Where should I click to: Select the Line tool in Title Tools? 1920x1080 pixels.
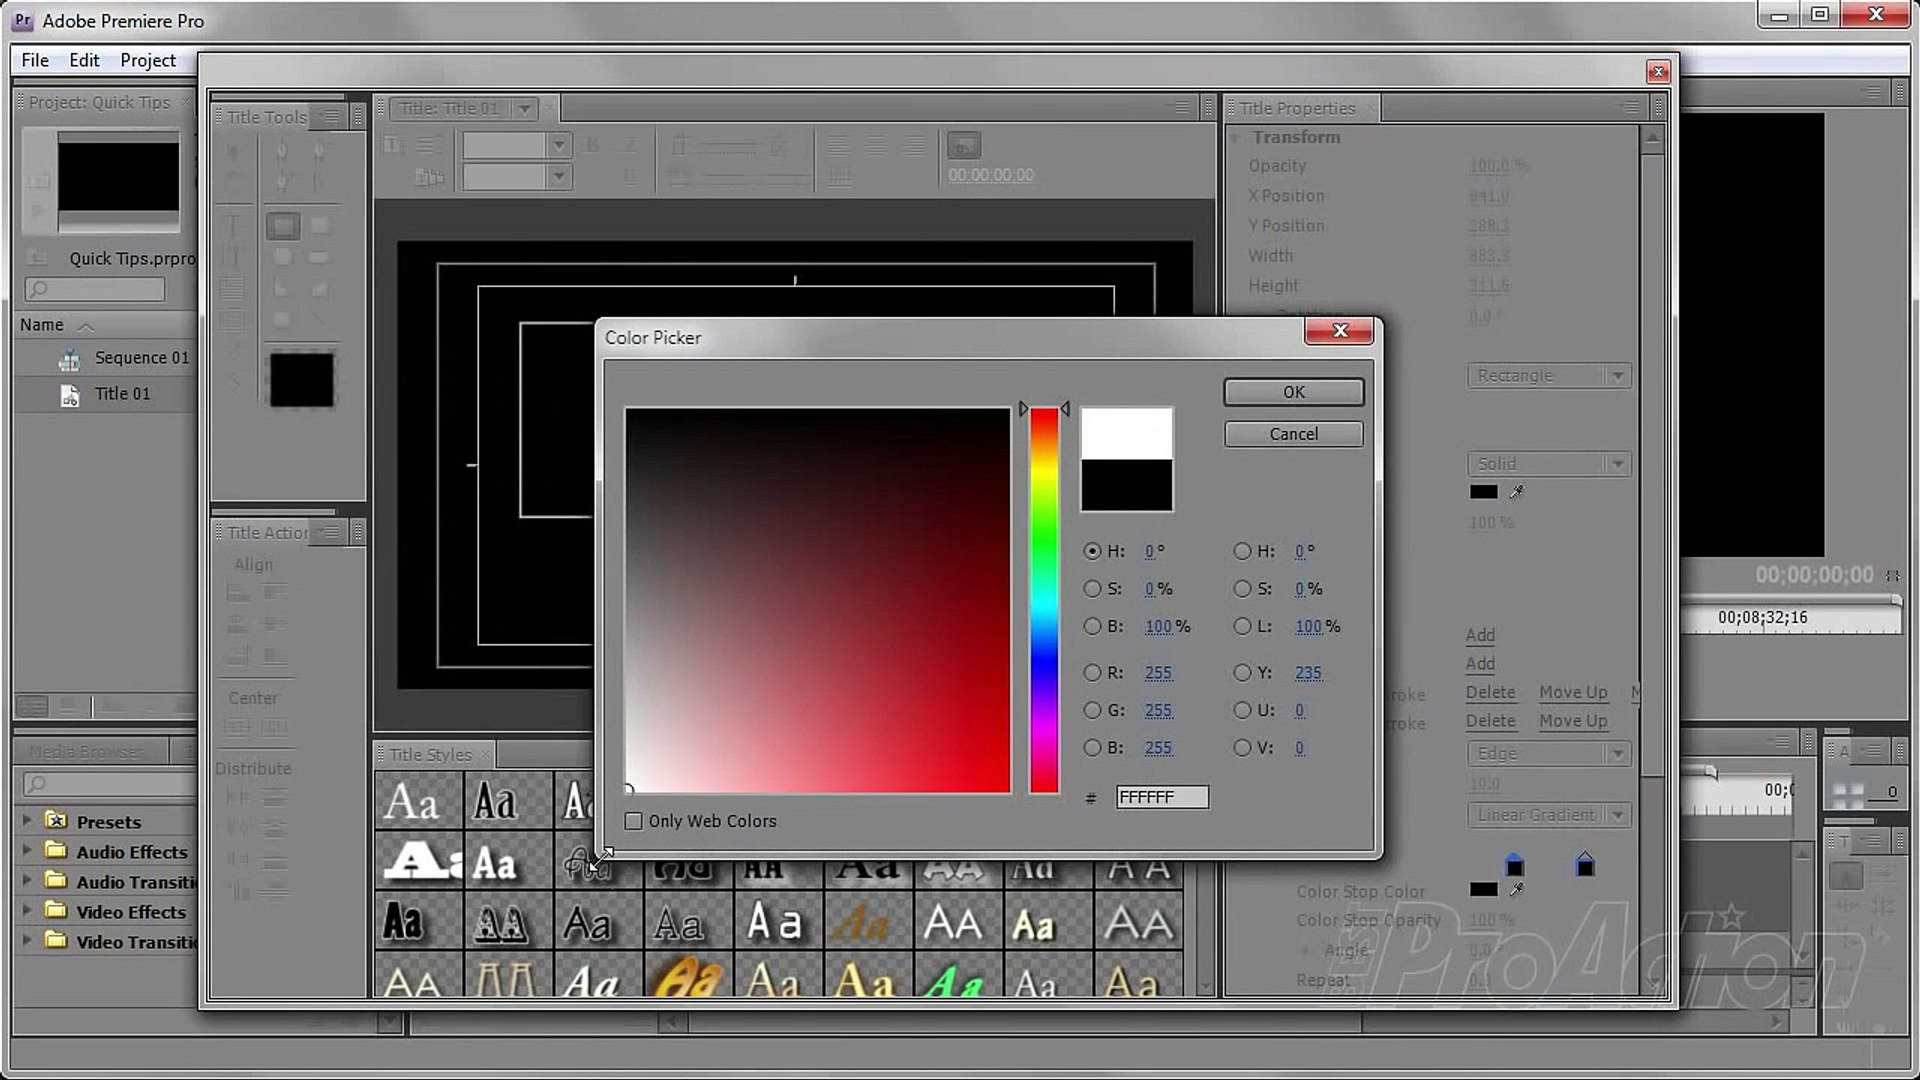[320, 320]
